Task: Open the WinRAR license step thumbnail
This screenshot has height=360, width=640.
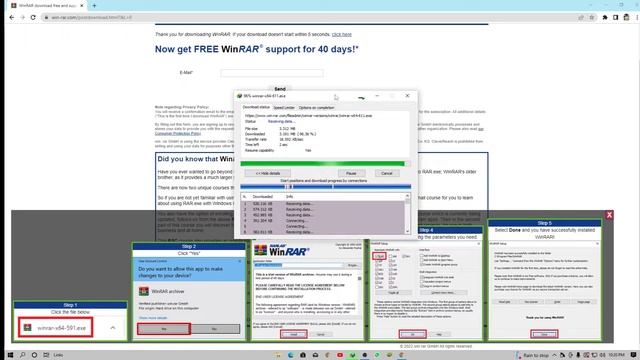Action: click(307, 291)
